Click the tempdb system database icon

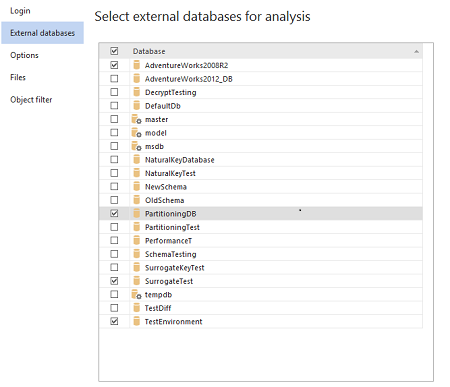(137, 294)
